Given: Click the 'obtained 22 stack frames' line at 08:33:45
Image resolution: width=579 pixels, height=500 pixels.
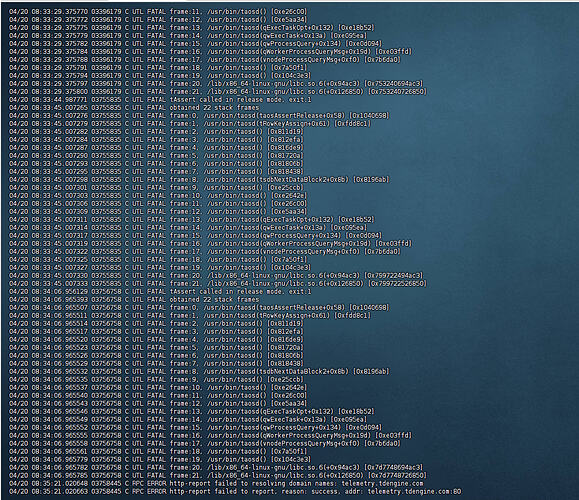Looking at the screenshot, I should (x=134, y=107).
